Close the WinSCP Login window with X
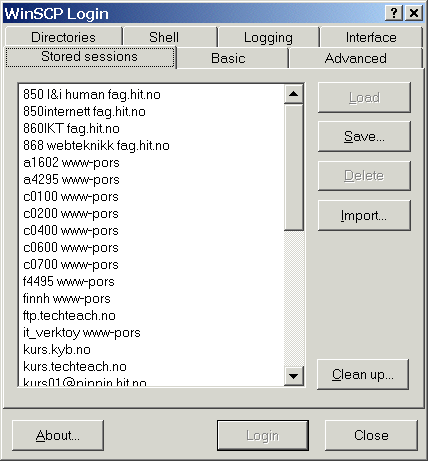The height and width of the screenshot is (461, 428). [414, 13]
